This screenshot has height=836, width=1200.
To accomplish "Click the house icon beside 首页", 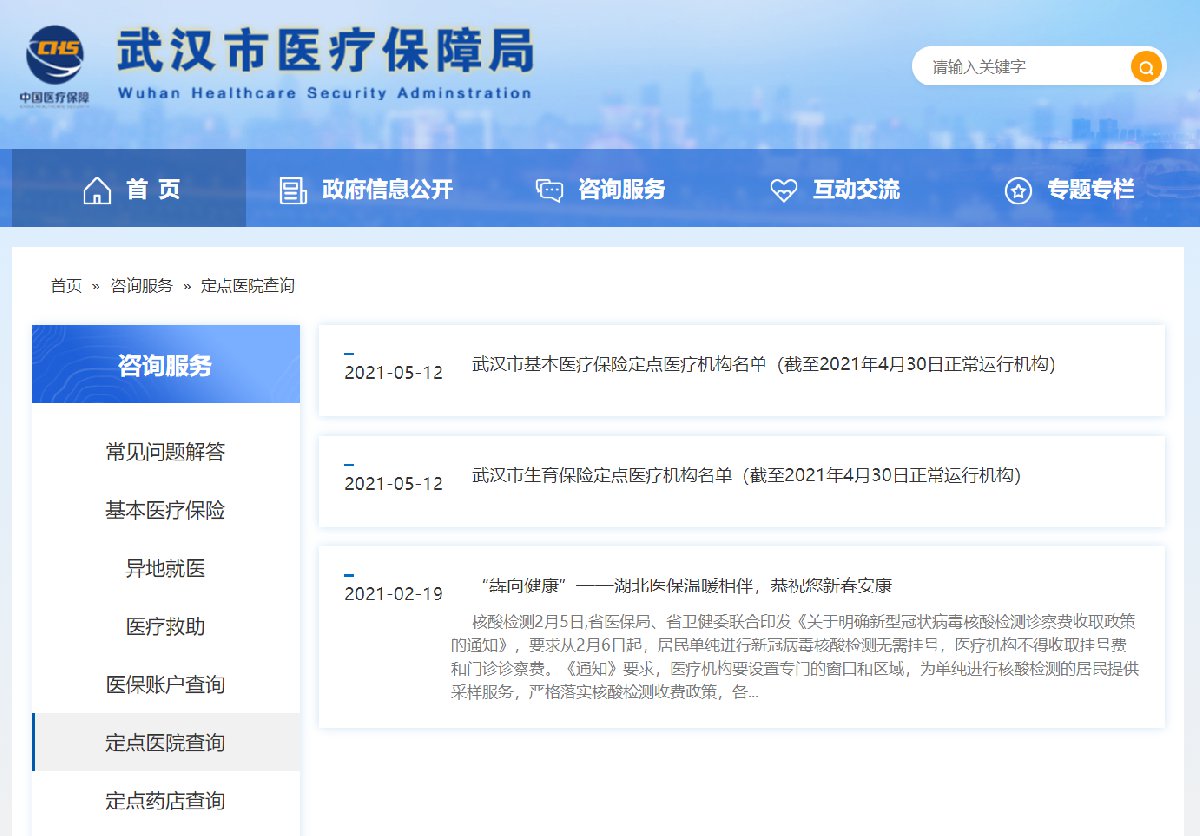I will pyautogui.click(x=97, y=190).
